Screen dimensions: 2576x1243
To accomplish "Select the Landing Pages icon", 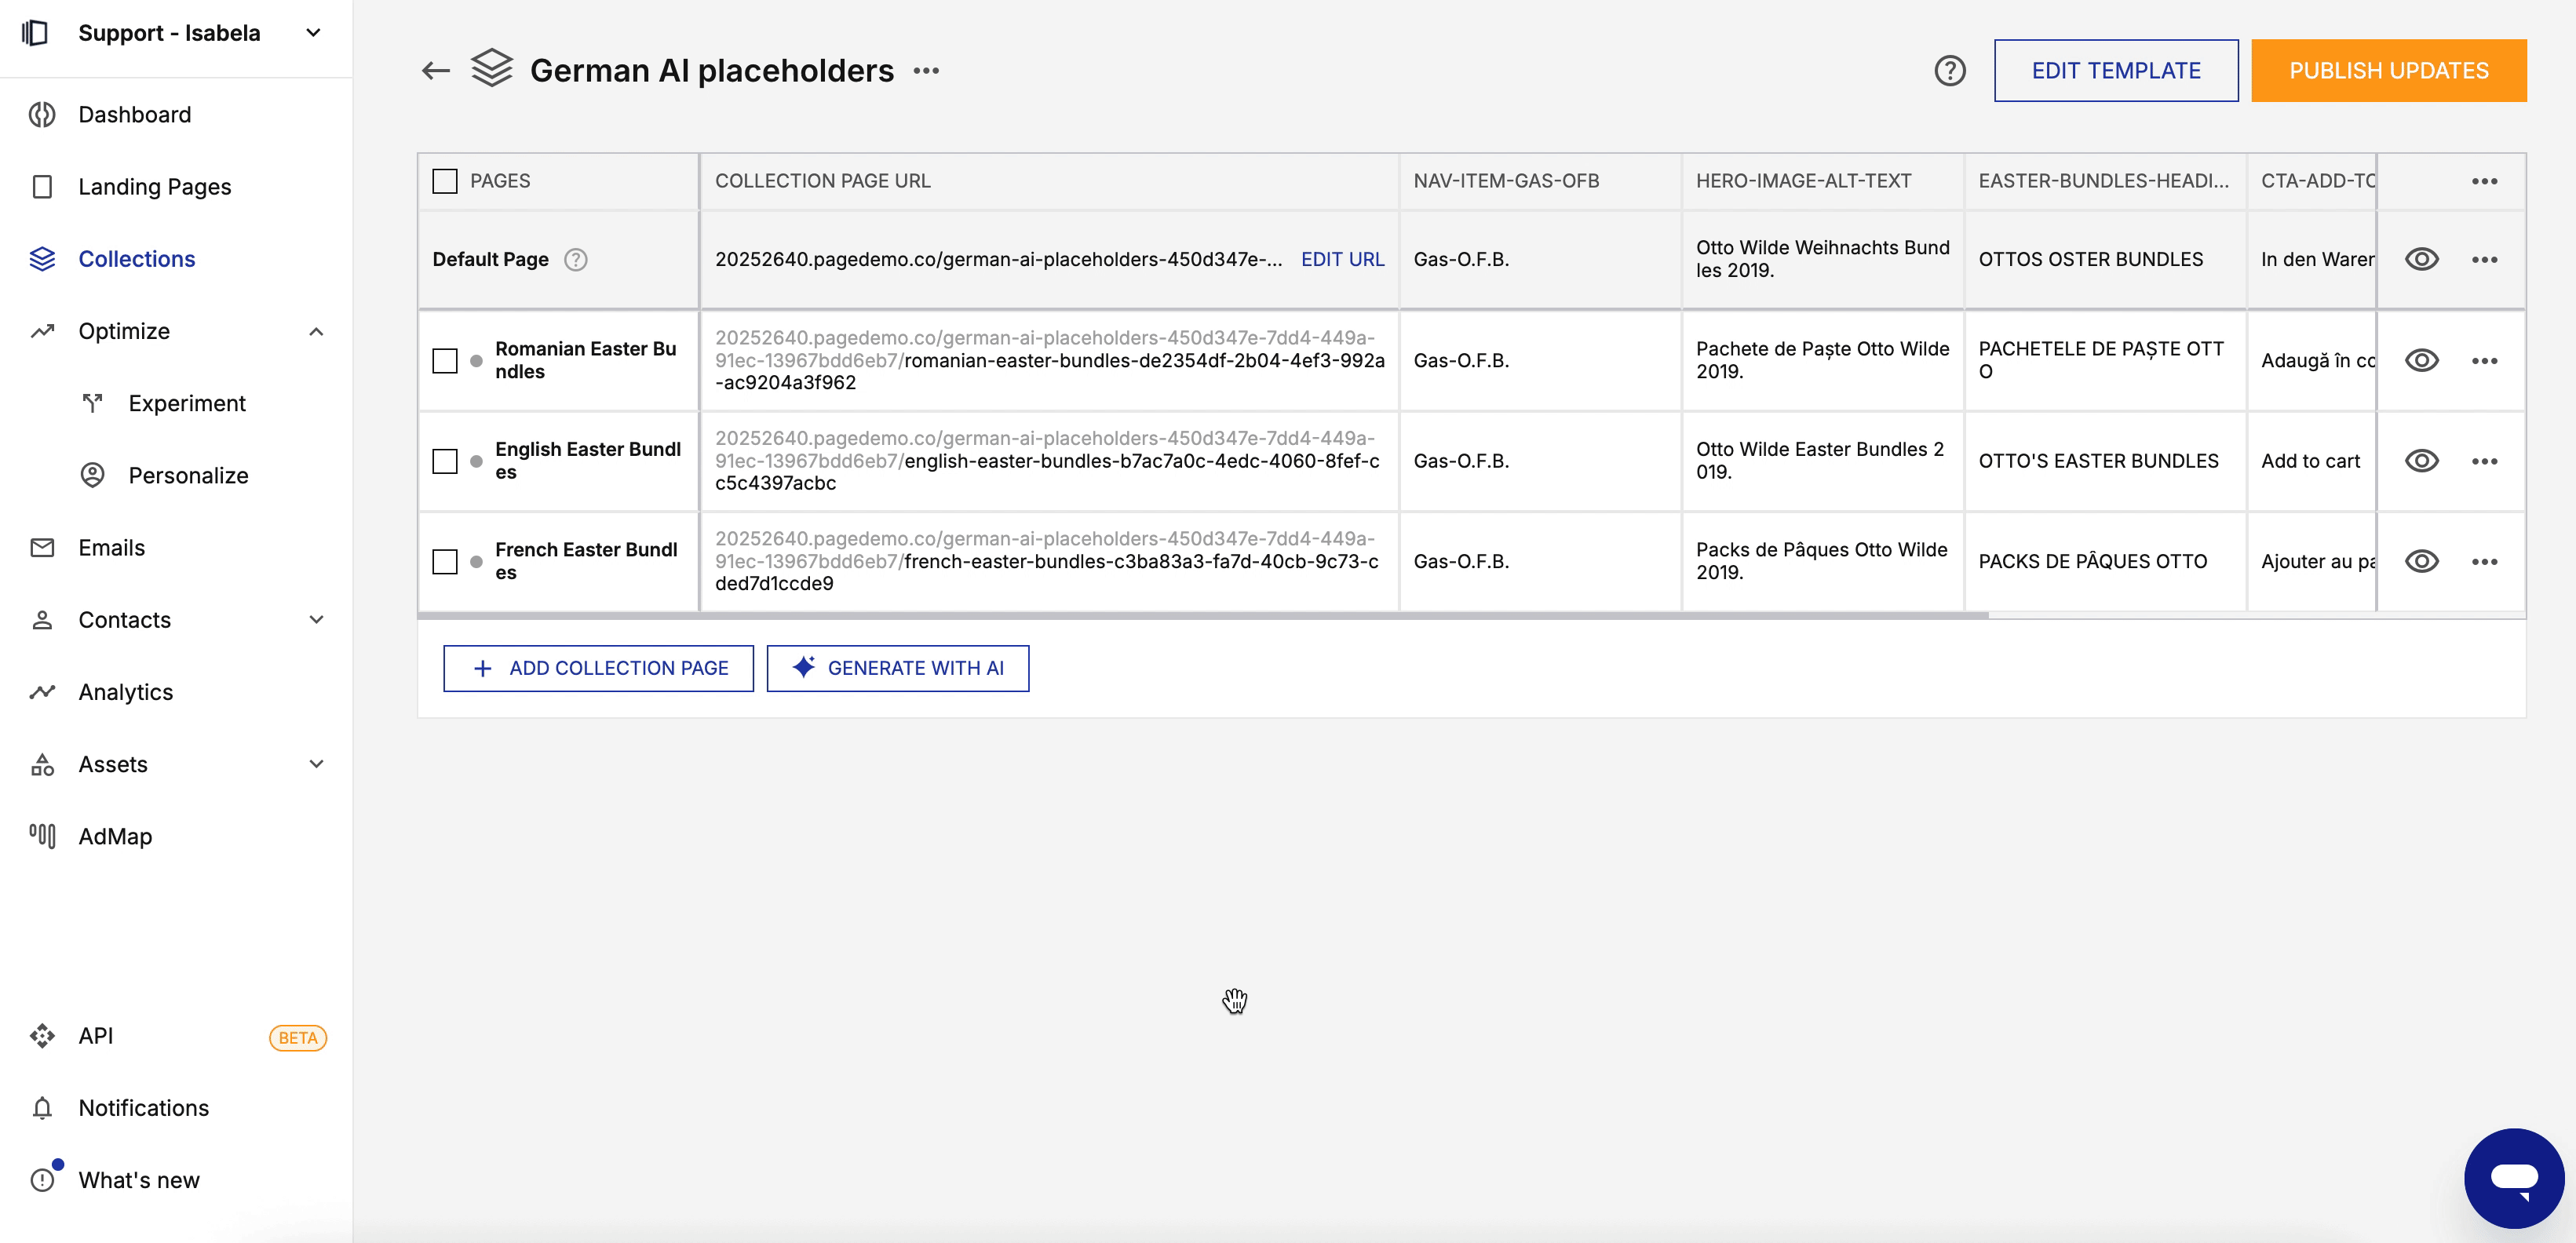I will click(x=42, y=186).
